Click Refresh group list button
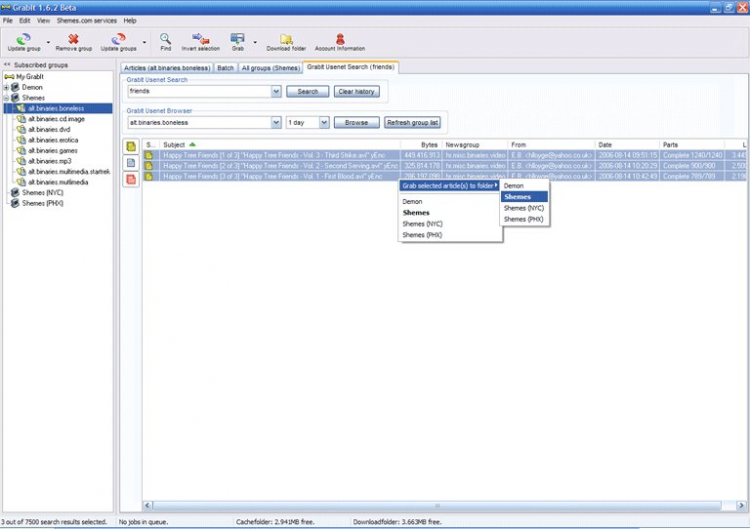Screen dimensions: 750x529 (x=412, y=122)
